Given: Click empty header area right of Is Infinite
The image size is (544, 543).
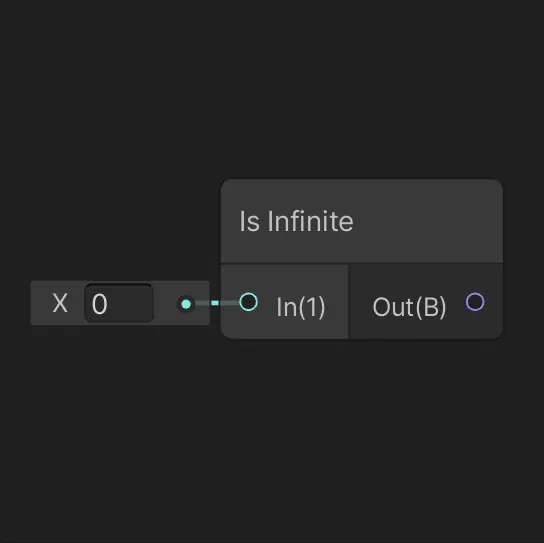Looking at the screenshot, I should tap(427, 221).
